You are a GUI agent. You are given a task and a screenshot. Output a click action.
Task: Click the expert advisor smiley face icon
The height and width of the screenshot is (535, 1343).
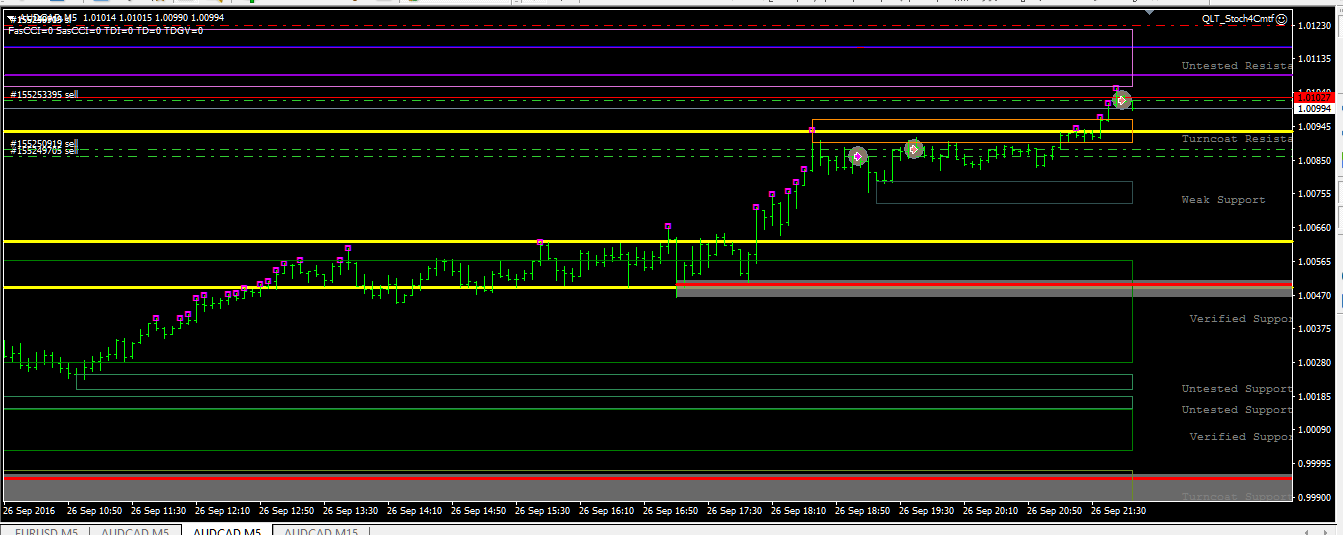(x=1280, y=19)
